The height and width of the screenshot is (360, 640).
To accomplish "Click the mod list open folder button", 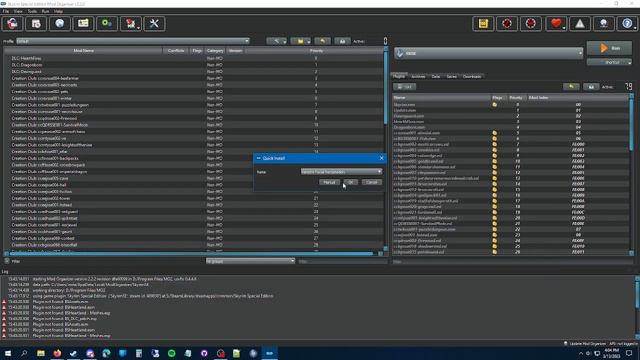I will coord(301,41).
